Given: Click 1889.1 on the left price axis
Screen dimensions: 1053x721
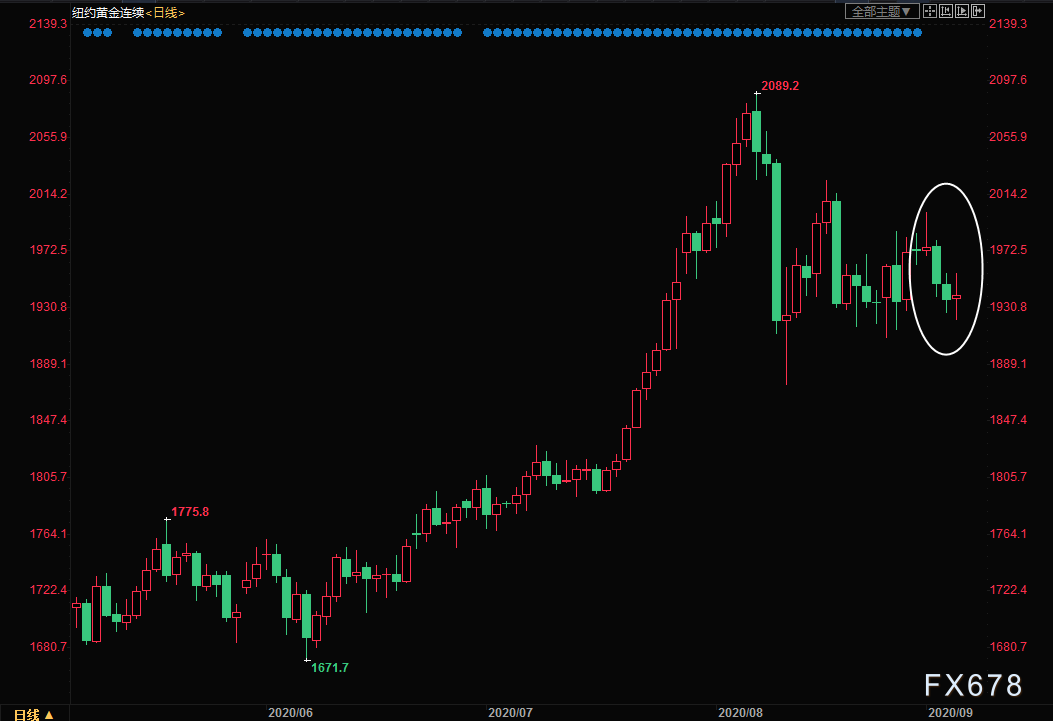Looking at the screenshot, I should (48, 364).
